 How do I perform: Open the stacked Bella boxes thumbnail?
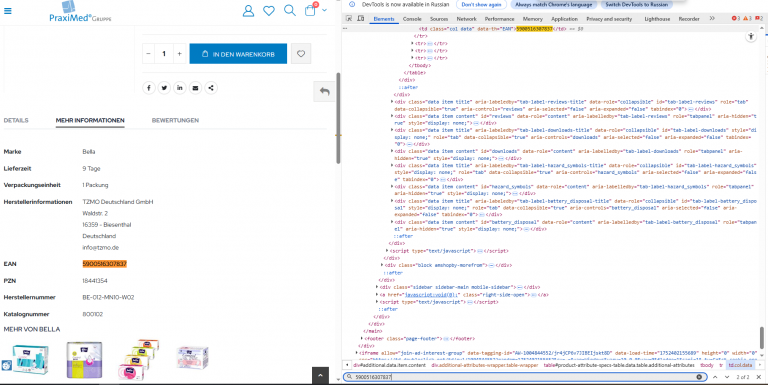click(138, 360)
